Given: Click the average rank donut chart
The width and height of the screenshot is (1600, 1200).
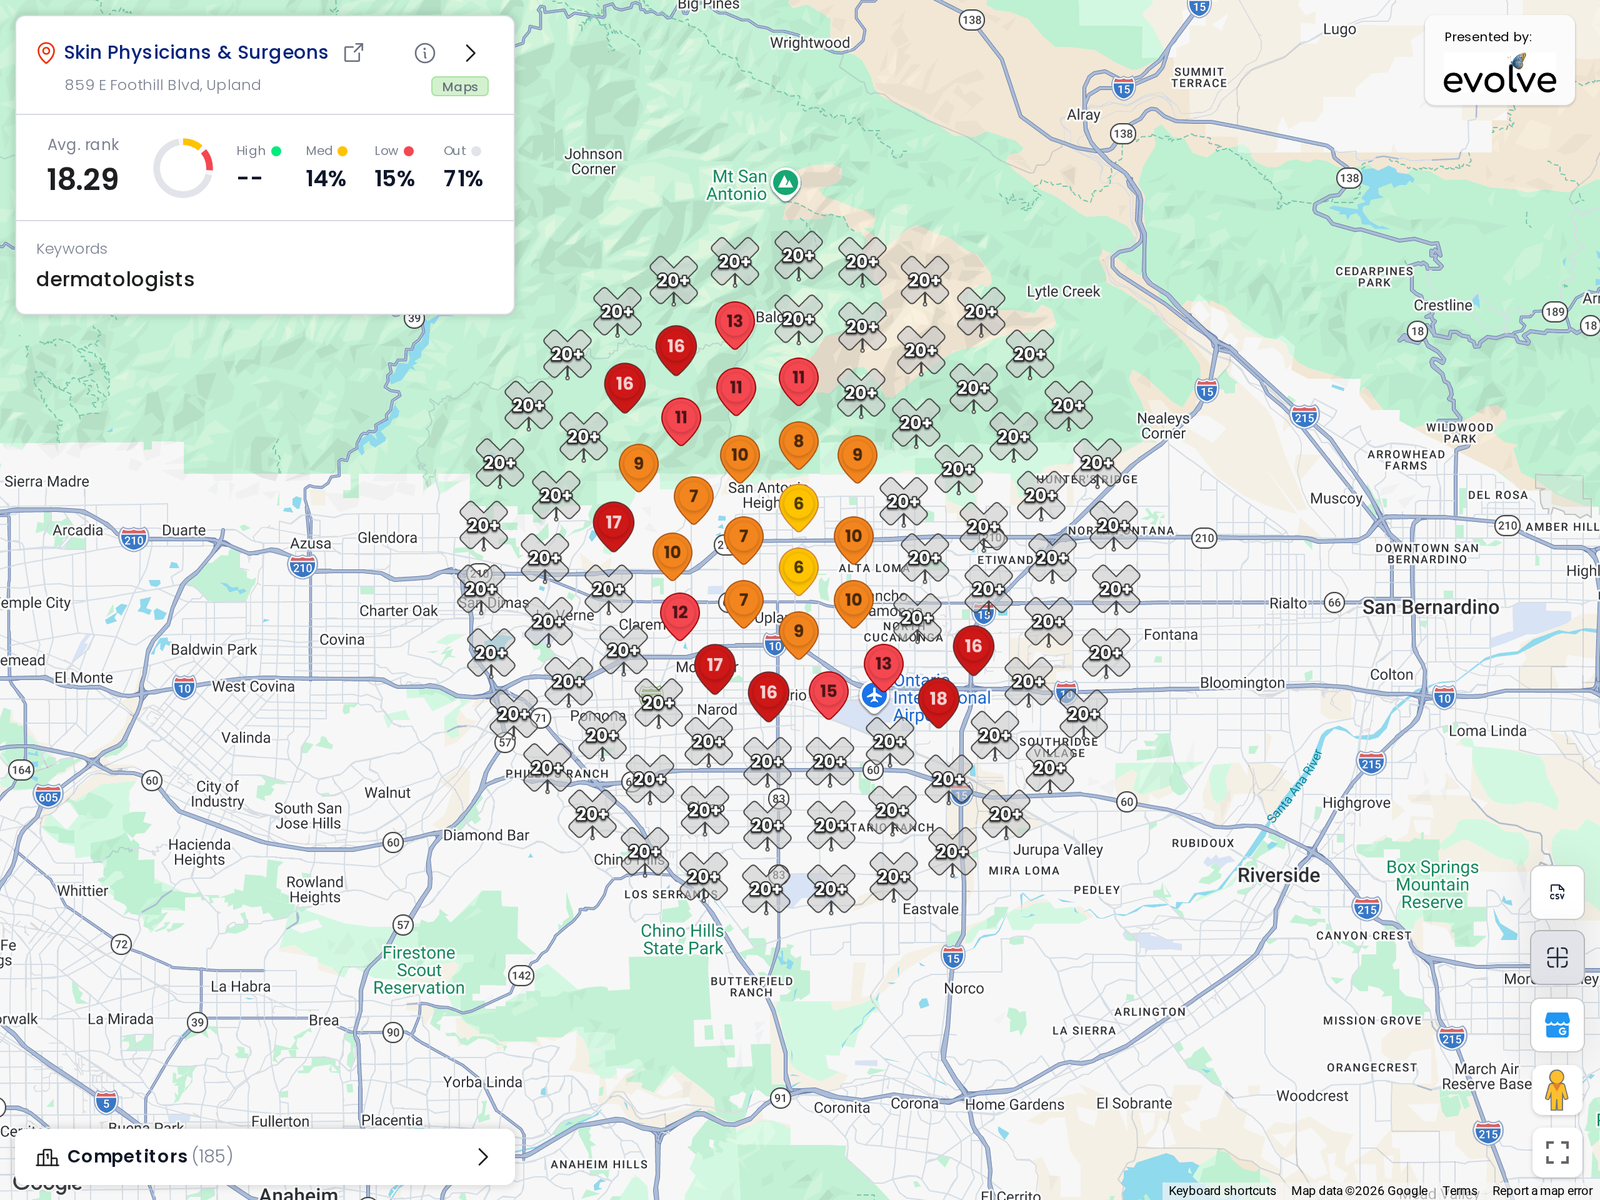Looking at the screenshot, I should pos(183,168).
